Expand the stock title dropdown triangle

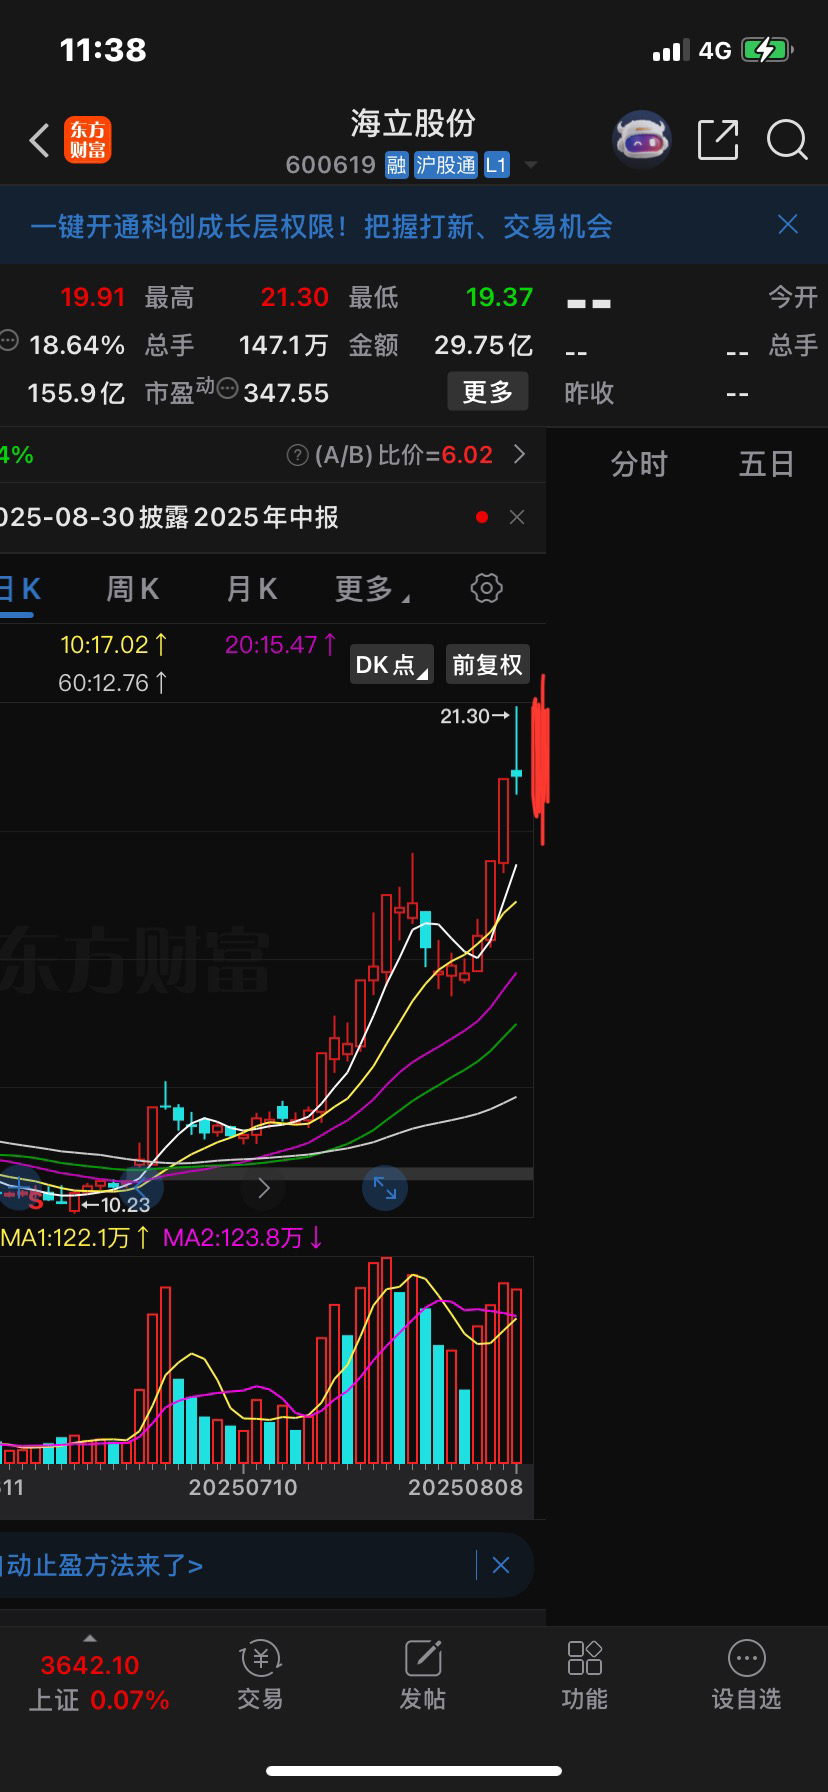[531, 165]
